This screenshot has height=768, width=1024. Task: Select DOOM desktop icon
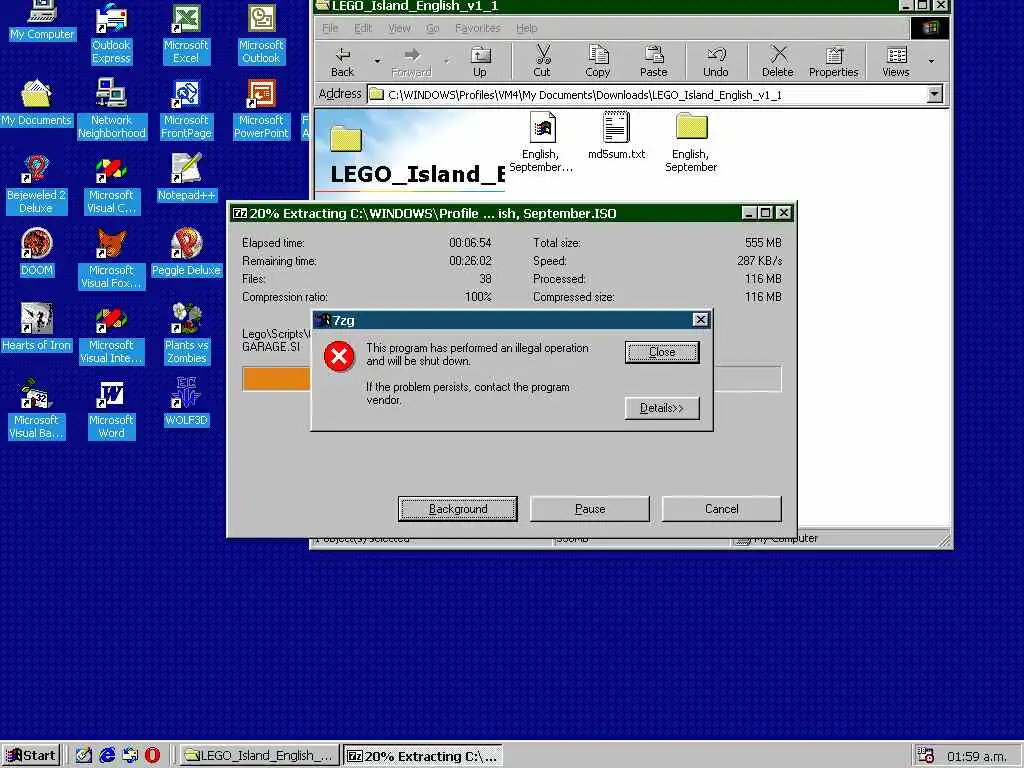pos(37,252)
